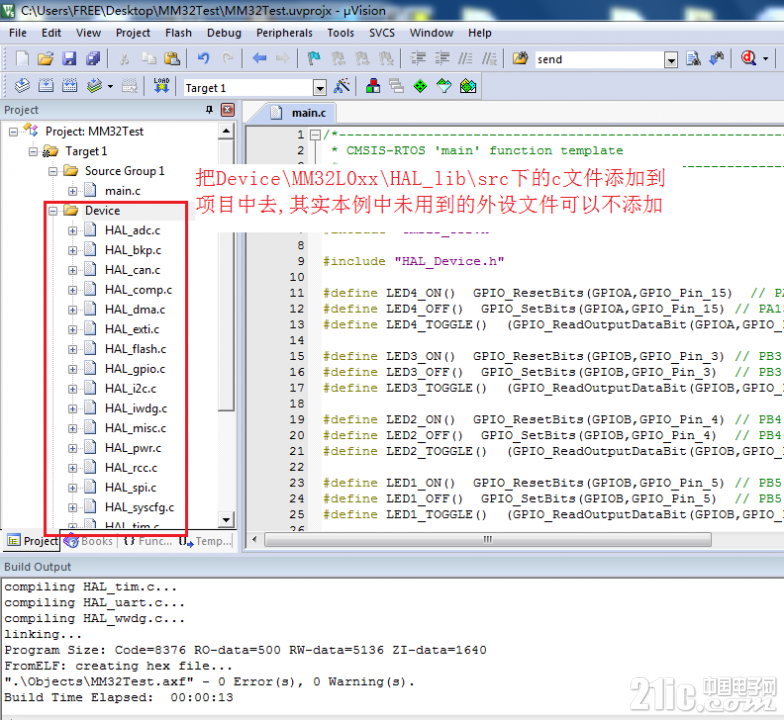Close the Project panel

click(228, 110)
